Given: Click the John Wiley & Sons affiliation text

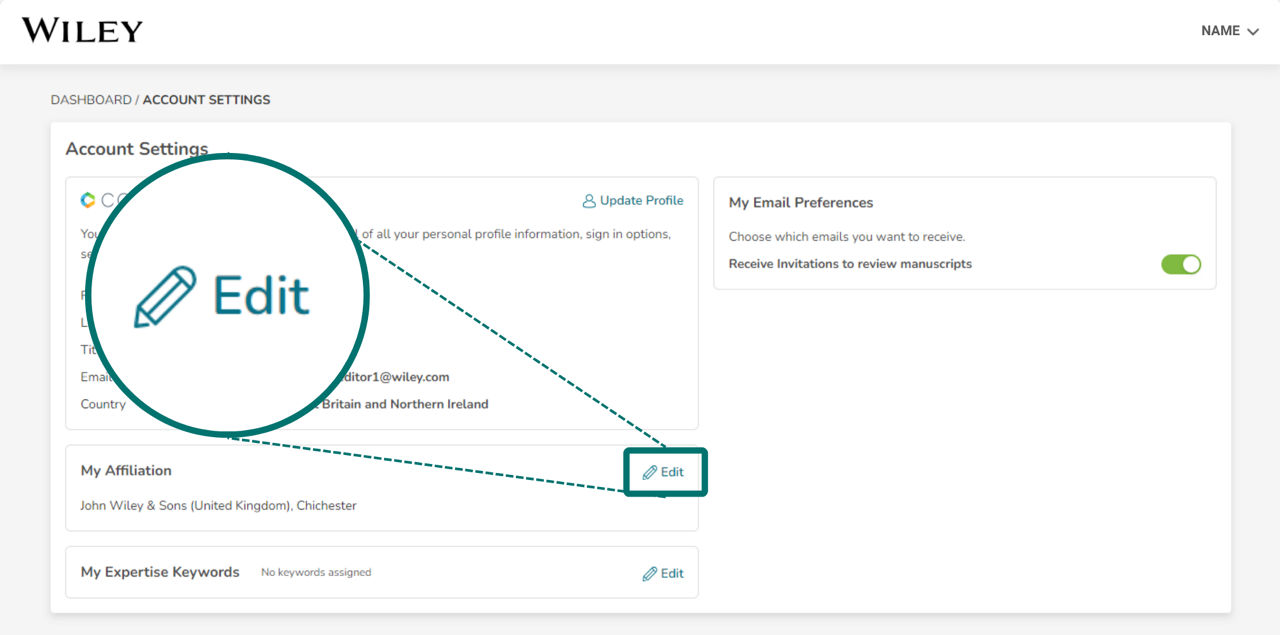Looking at the screenshot, I should (x=218, y=506).
